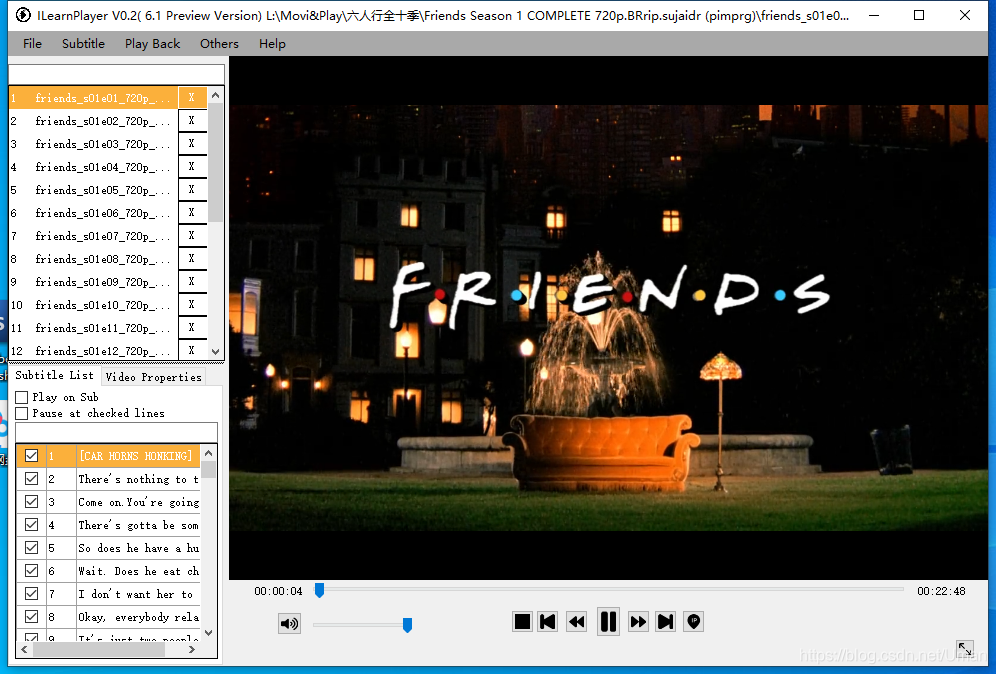Uncheck subtitle line 6 Wait. Does he eat

coord(31,570)
